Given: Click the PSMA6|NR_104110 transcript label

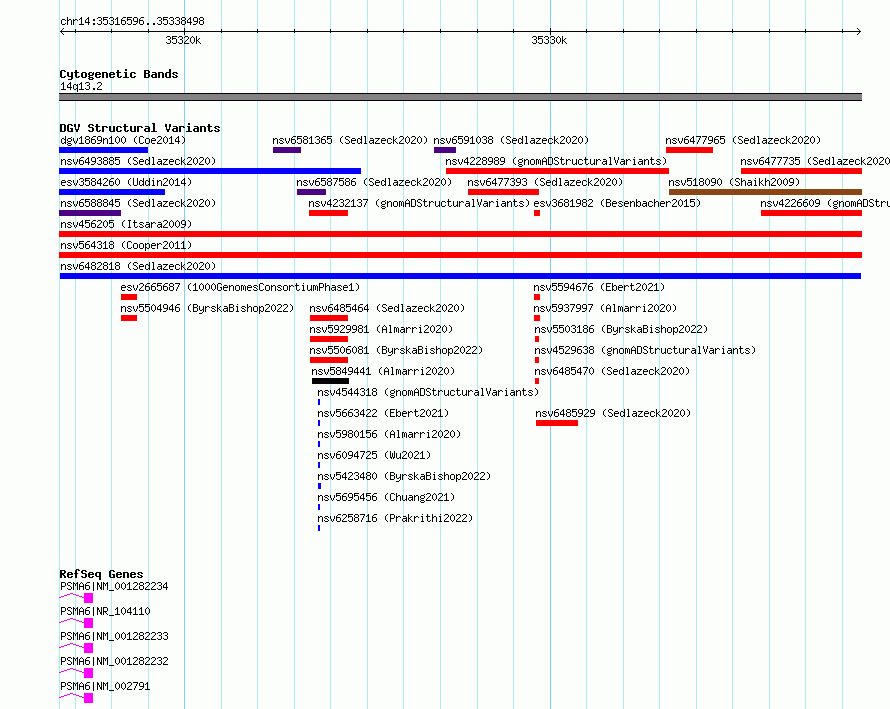Looking at the screenshot, I should [x=105, y=611].
